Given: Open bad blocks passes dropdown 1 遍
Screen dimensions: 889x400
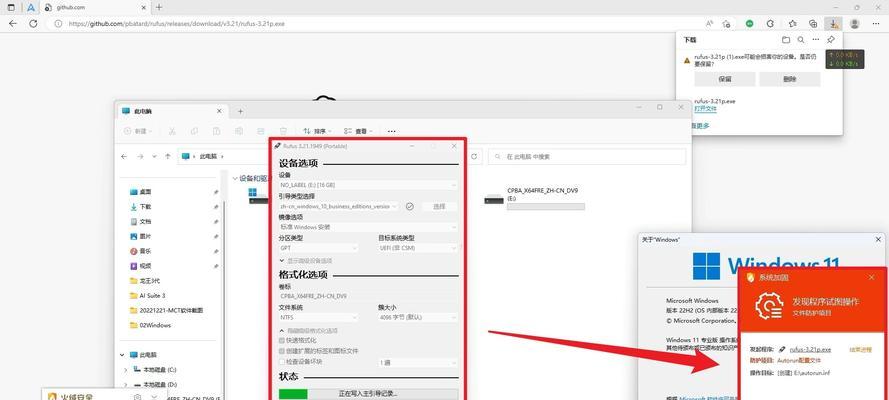Looking at the screenshot, I should click(x=418, y=362).
